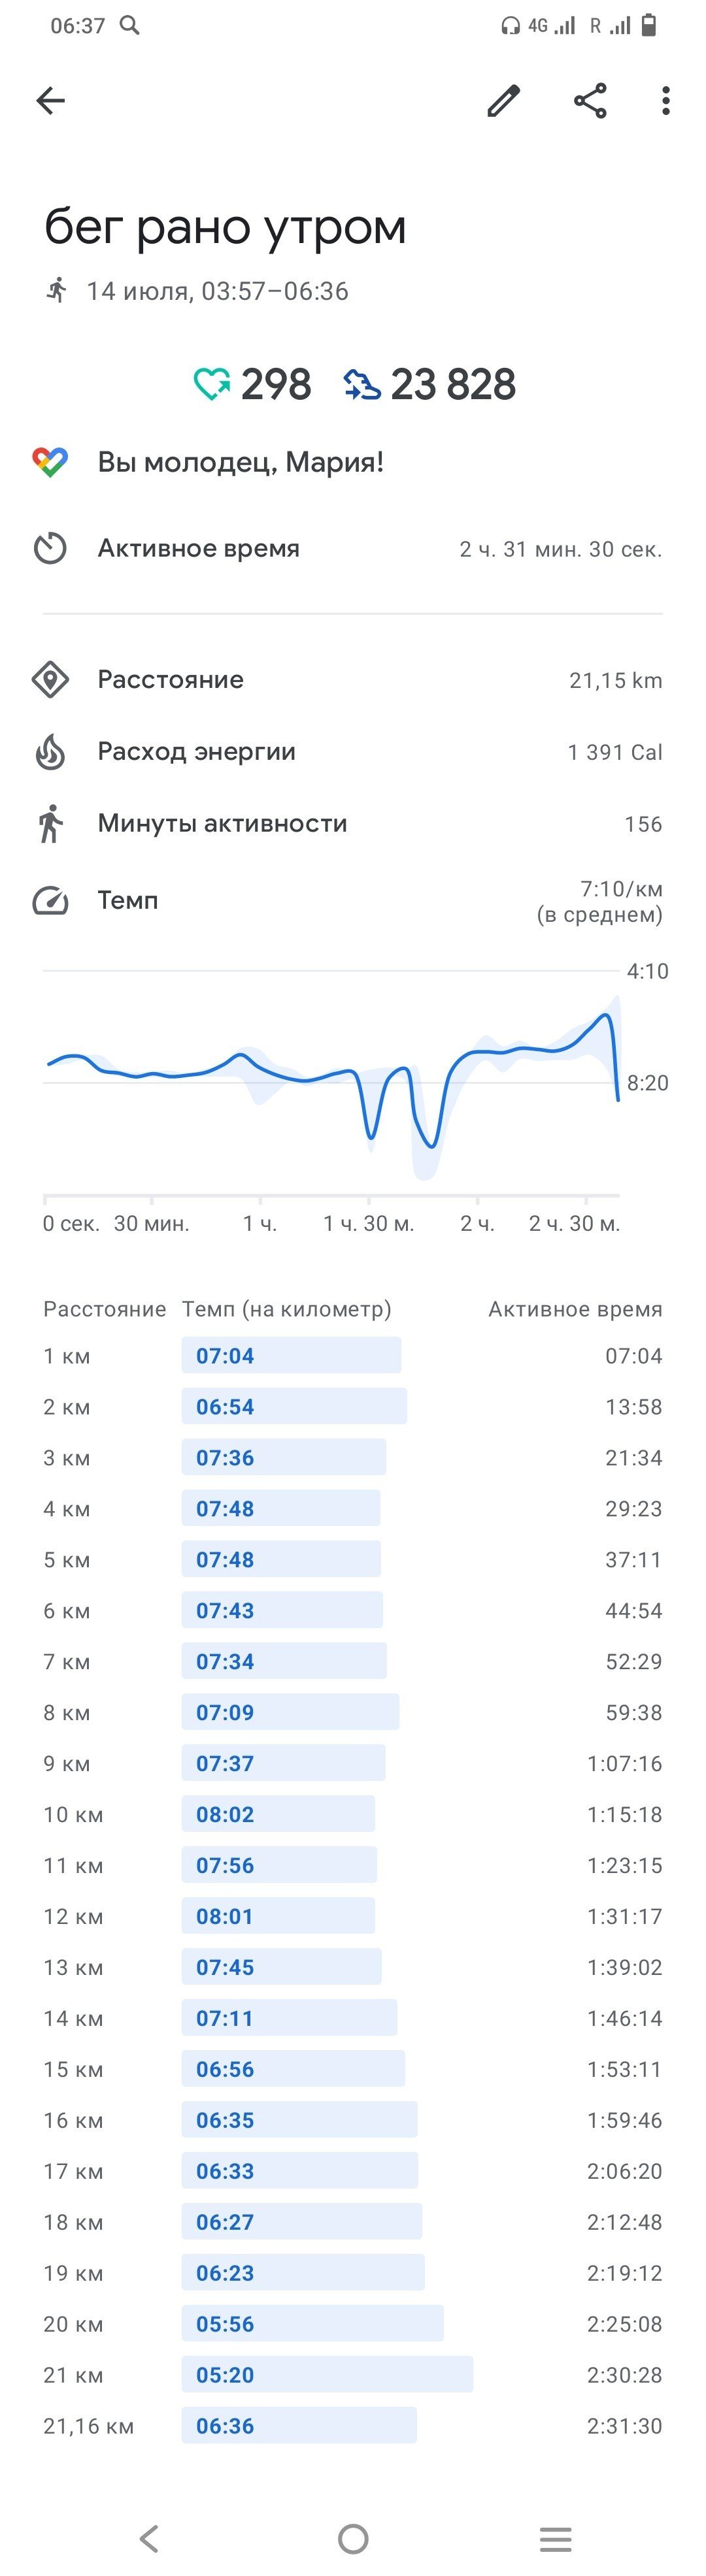Select the Минуты активности row
The image size is (706, 2576).
[x=353, y=824]
